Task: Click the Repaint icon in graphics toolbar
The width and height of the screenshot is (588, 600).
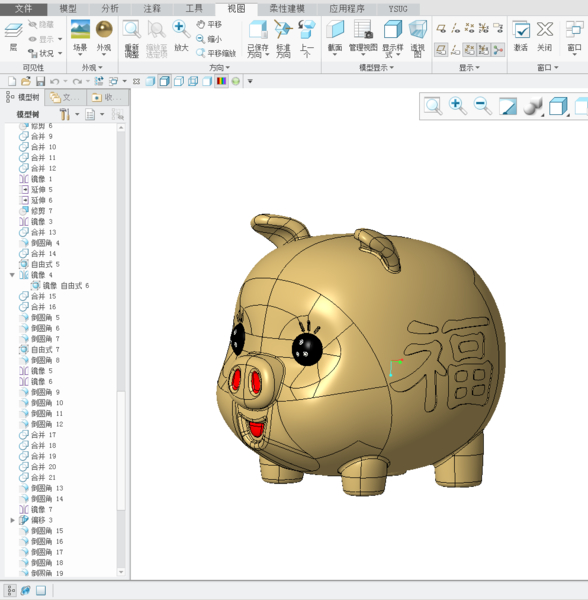Action: pyautogui.click(x=508, y=106)
